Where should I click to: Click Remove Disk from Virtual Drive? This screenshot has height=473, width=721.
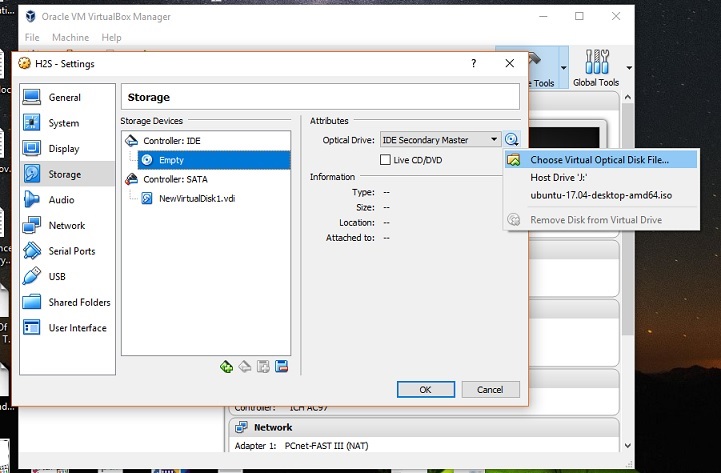pos(601,220)
